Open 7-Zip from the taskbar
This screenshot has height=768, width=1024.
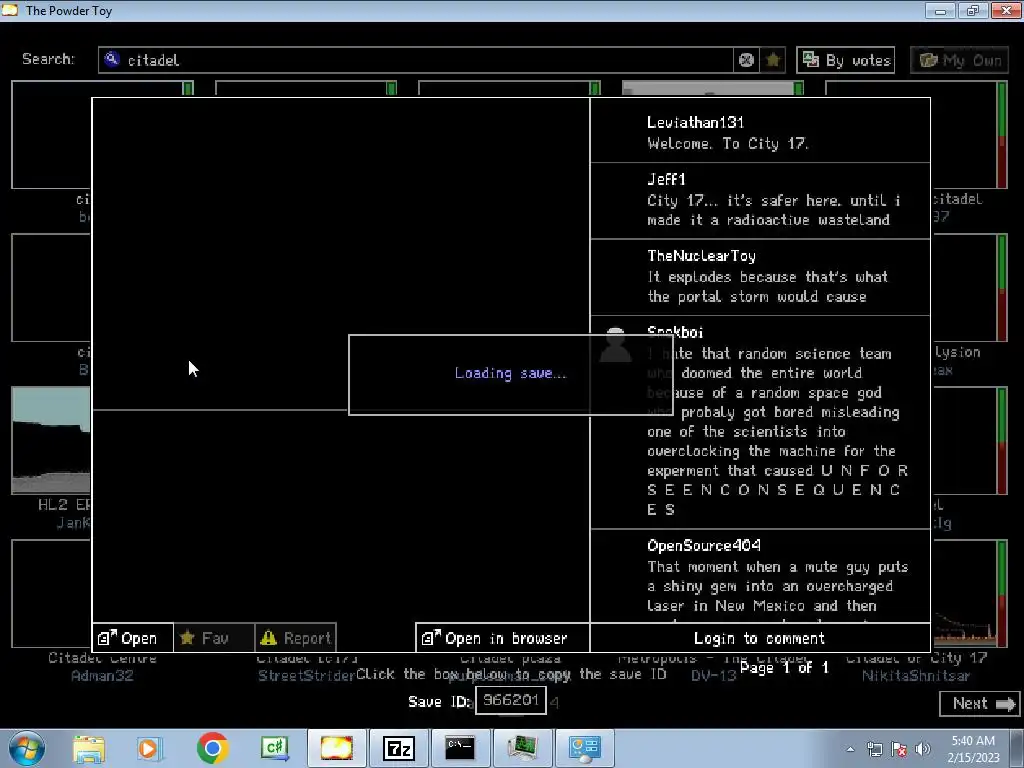click(x=398, y=748)
